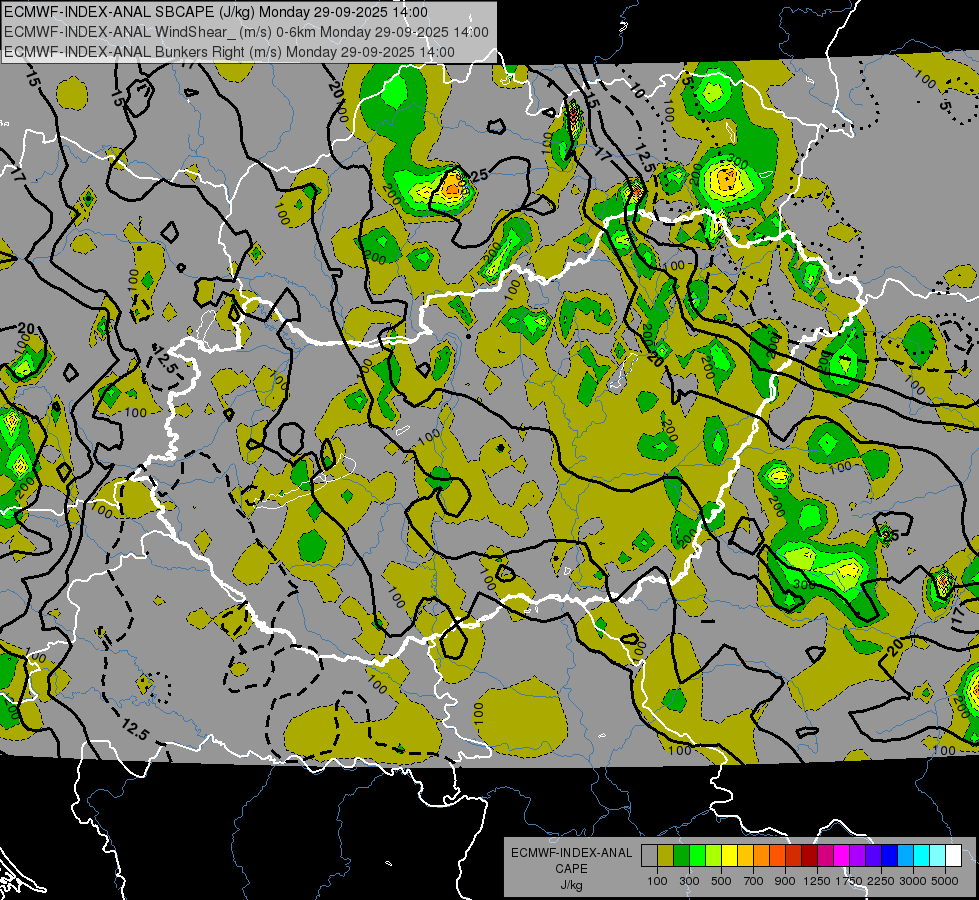Click the legend ECMWF-INDEX-ANAL label
Viewport: 979px width, 900px height.
click(x=571, y=853)
